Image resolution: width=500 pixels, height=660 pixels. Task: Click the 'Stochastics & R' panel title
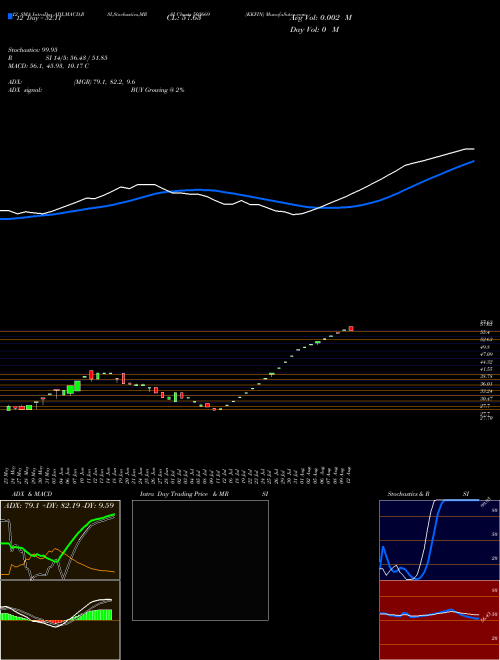[x=409, y=494]
